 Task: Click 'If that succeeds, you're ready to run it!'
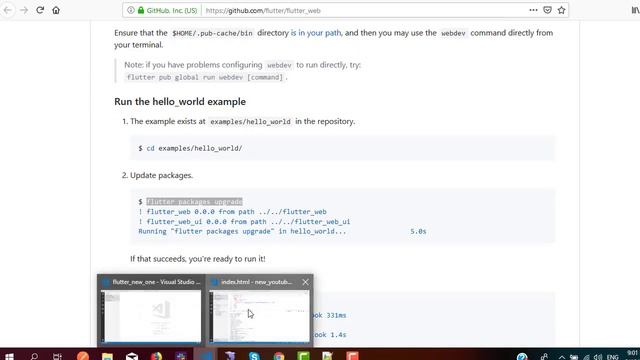pos(198,259)
